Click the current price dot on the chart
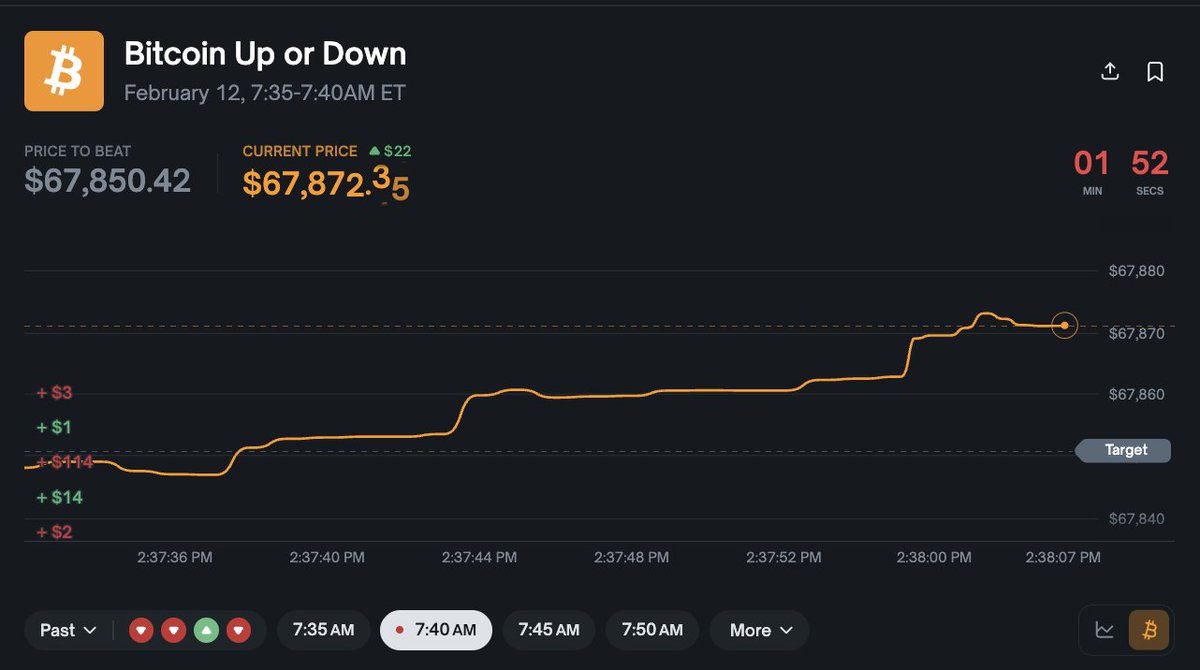Image resolution: width=1200 pixels, height=670 pixels. pyautogui.click(x=1064, y=325)
